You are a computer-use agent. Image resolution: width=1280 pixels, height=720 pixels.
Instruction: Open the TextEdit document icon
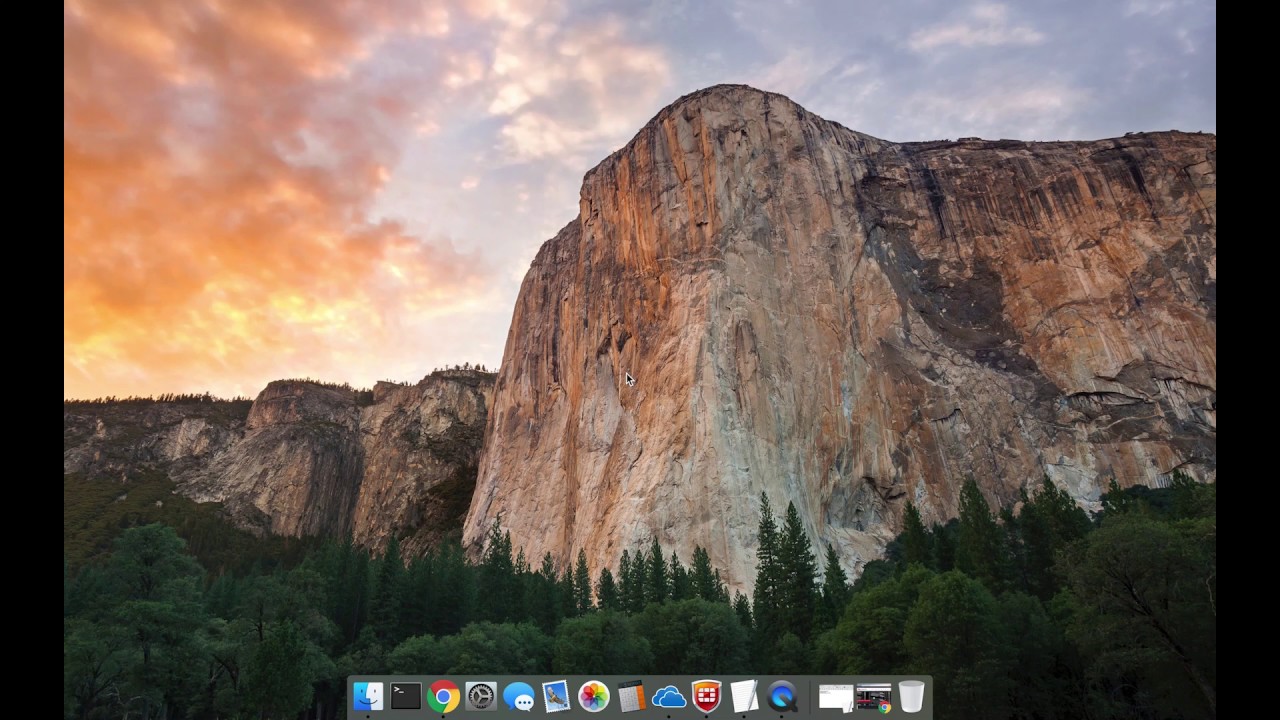(744, 696)
